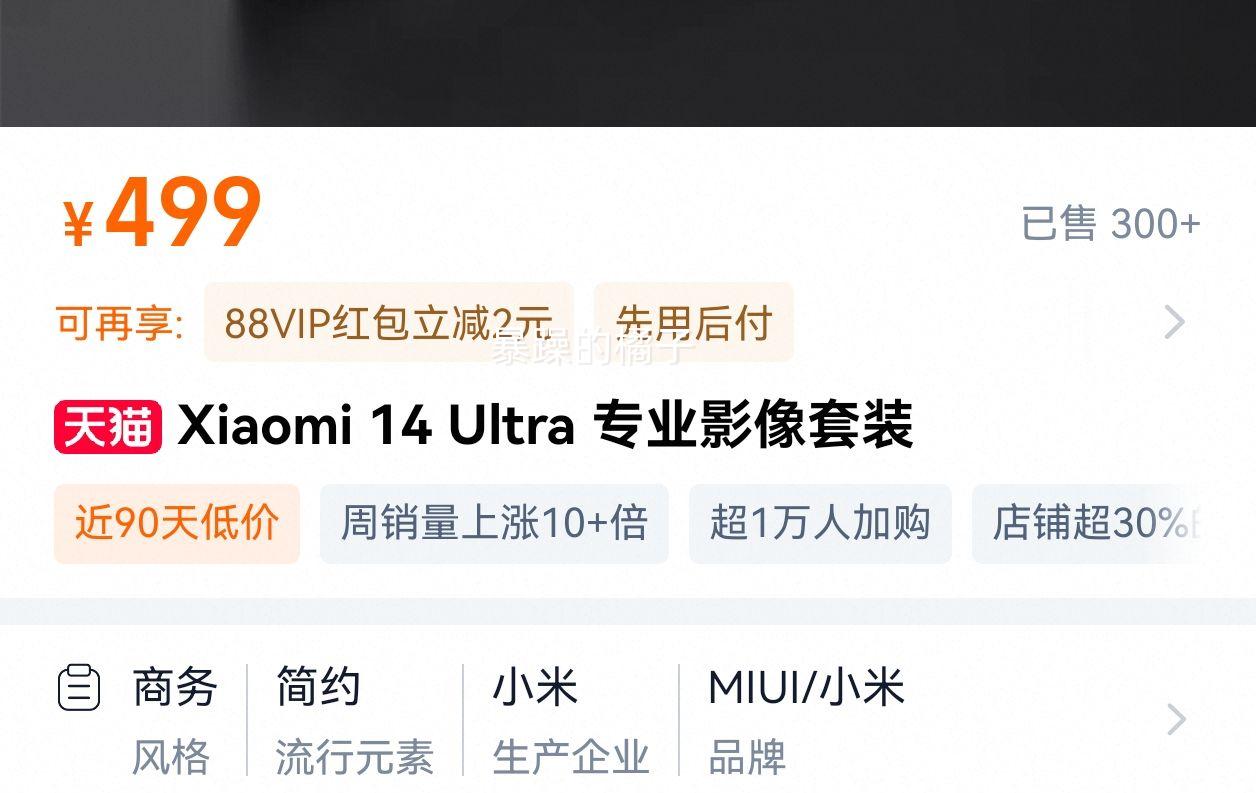Expand product specifications with the right chevron

coord(1177,719)
